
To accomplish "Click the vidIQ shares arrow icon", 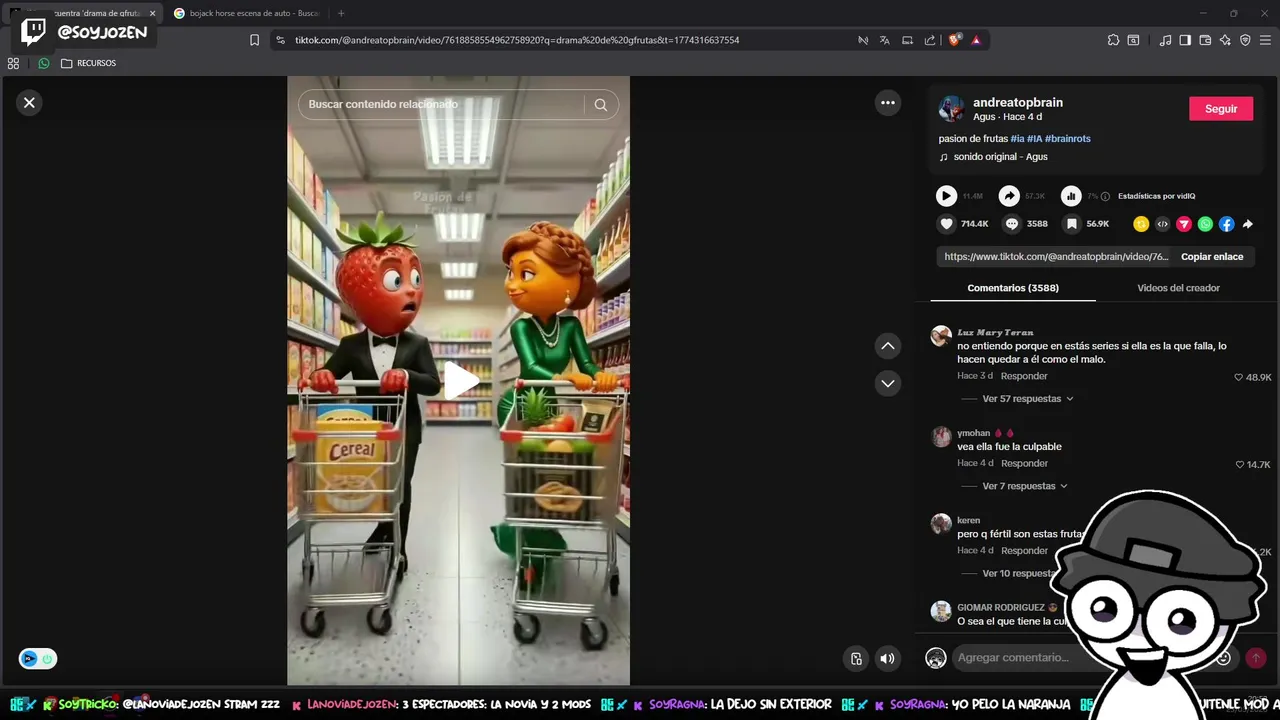I will (x=1009, y=196).
